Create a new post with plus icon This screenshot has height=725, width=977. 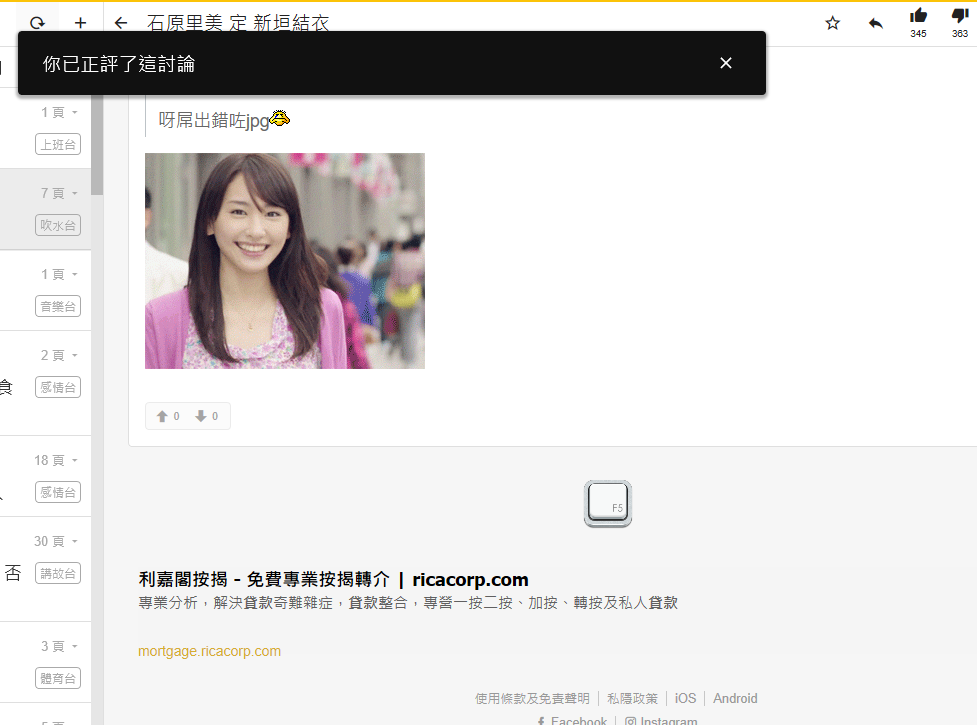[x=81, y=23]
